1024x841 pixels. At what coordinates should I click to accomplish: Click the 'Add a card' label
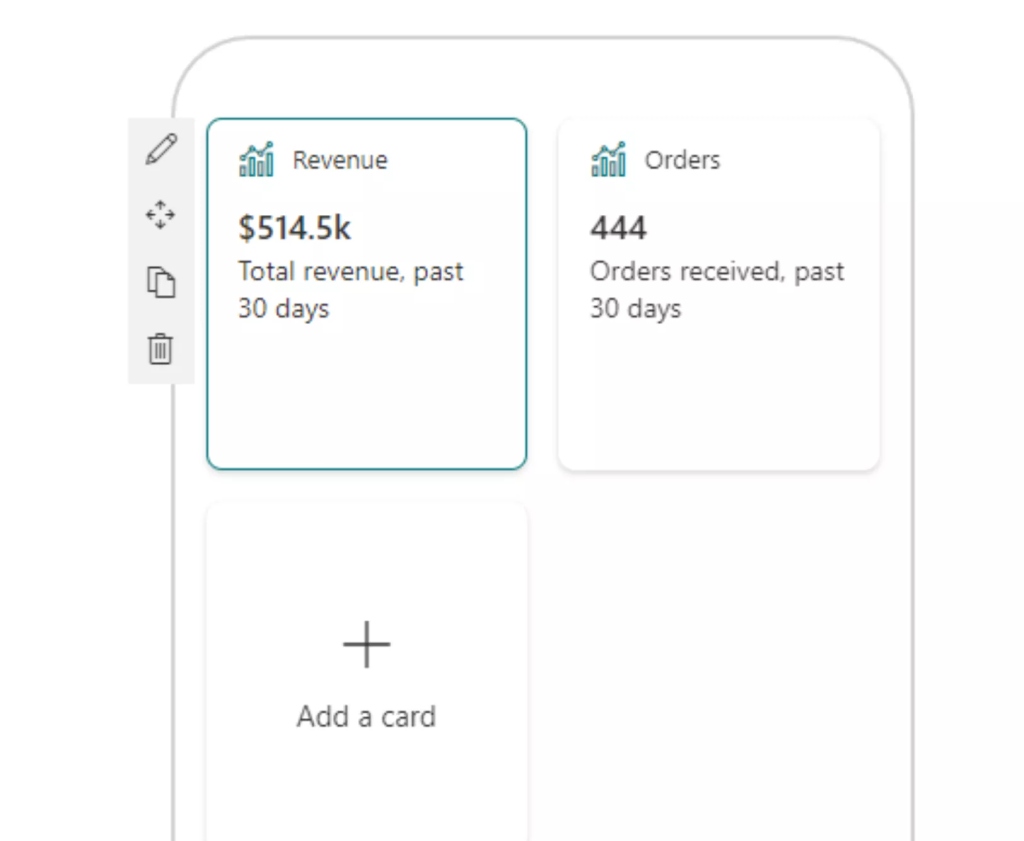coord(366,716)
